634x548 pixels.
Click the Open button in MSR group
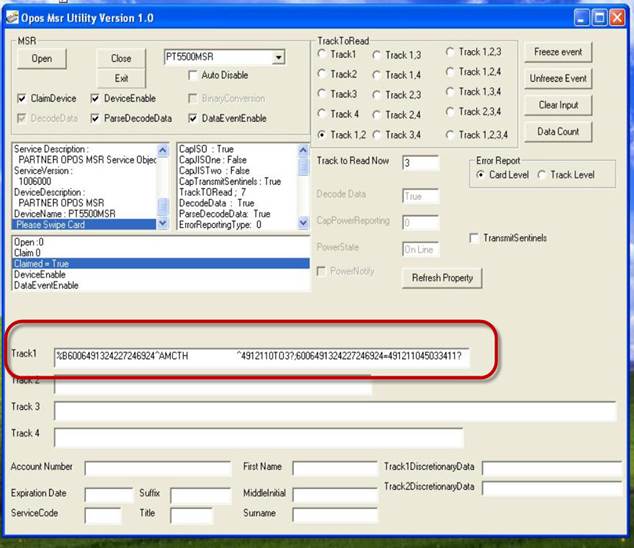click(42, 59)
